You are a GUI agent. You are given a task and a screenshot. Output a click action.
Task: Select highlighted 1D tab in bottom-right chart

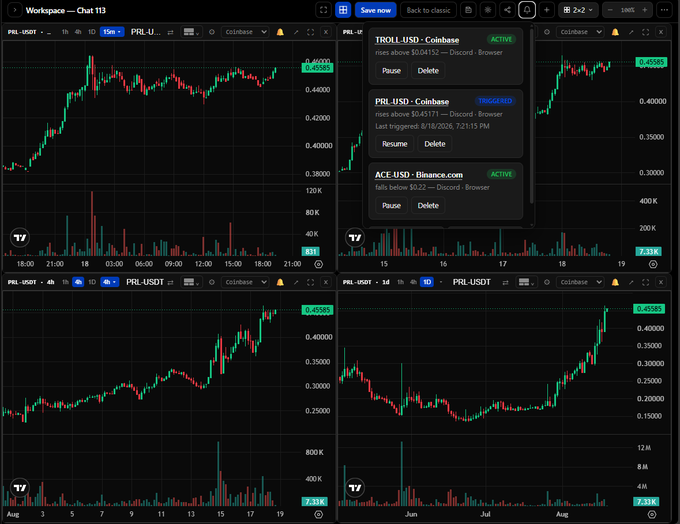(427, 282)
